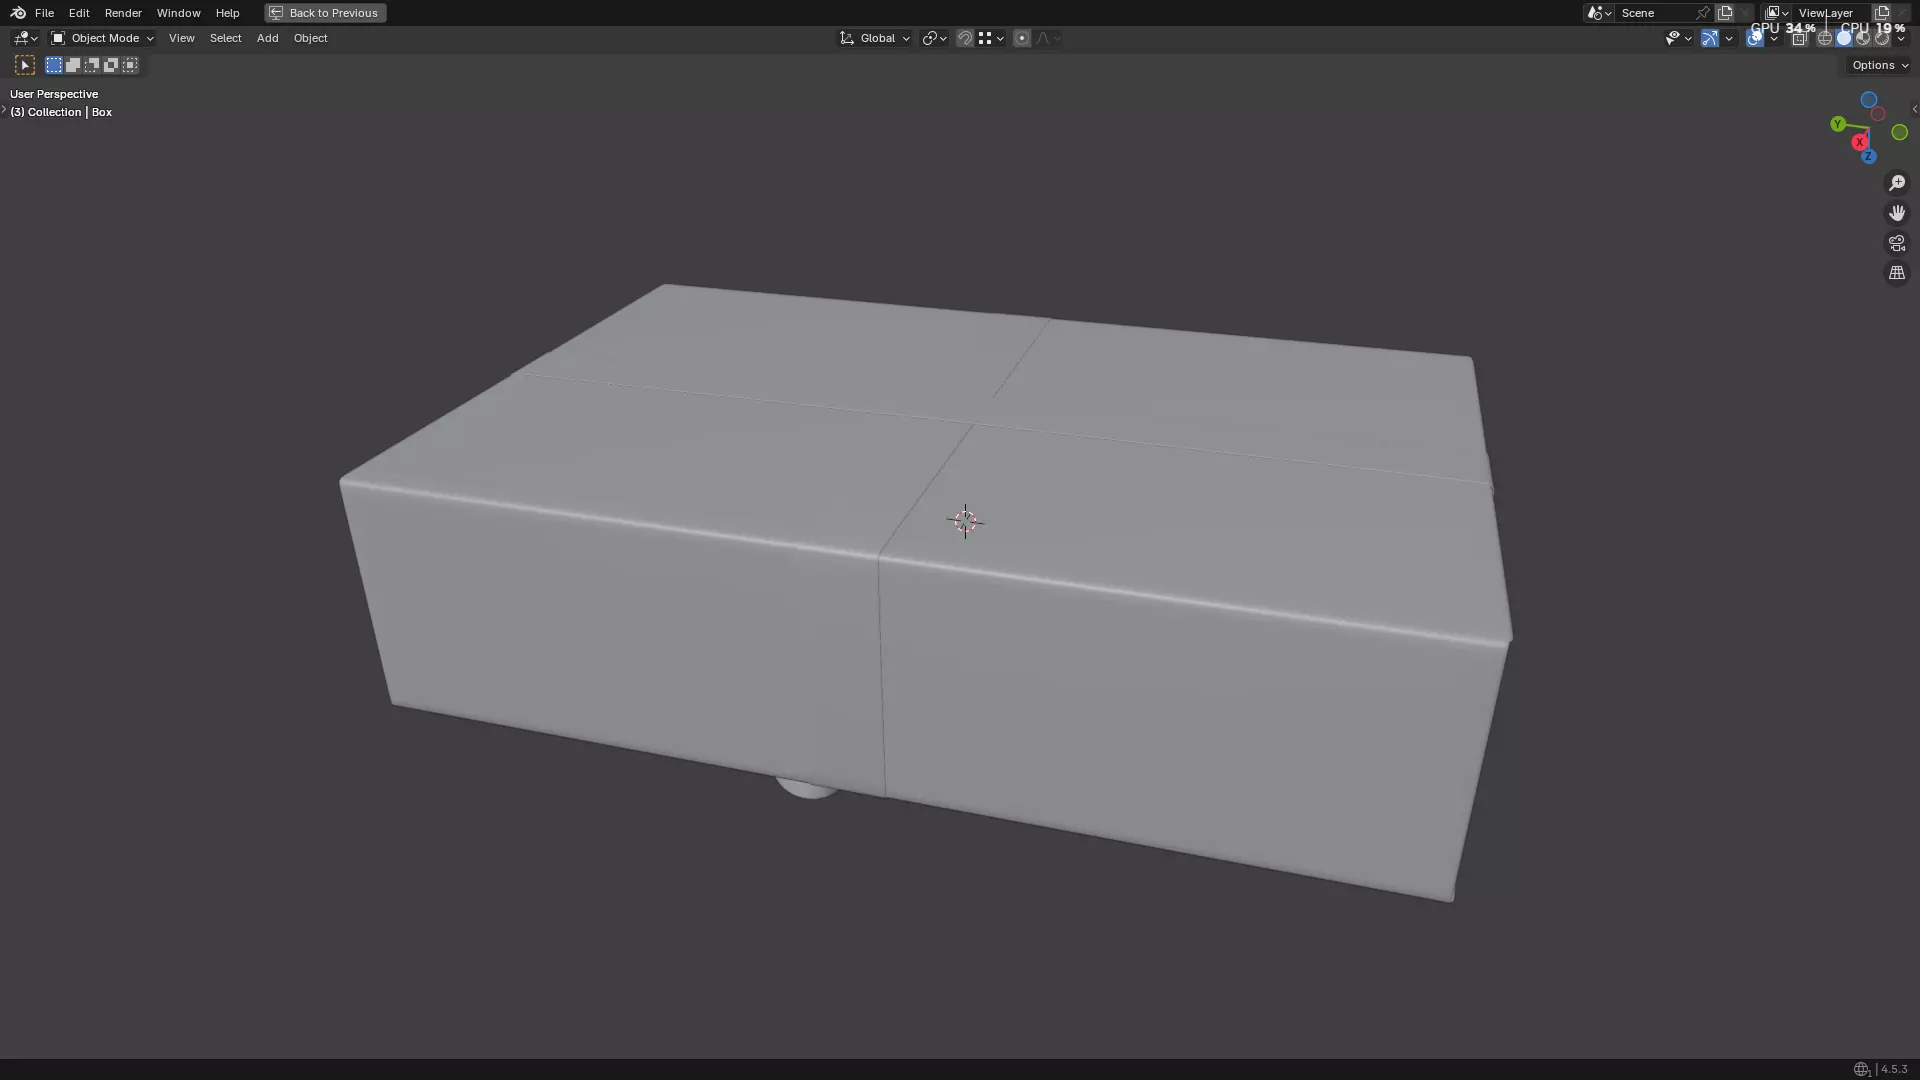1920x1080 pixels.
Task: Open the snapping options dropdown
Action: [x=991, y=38]
